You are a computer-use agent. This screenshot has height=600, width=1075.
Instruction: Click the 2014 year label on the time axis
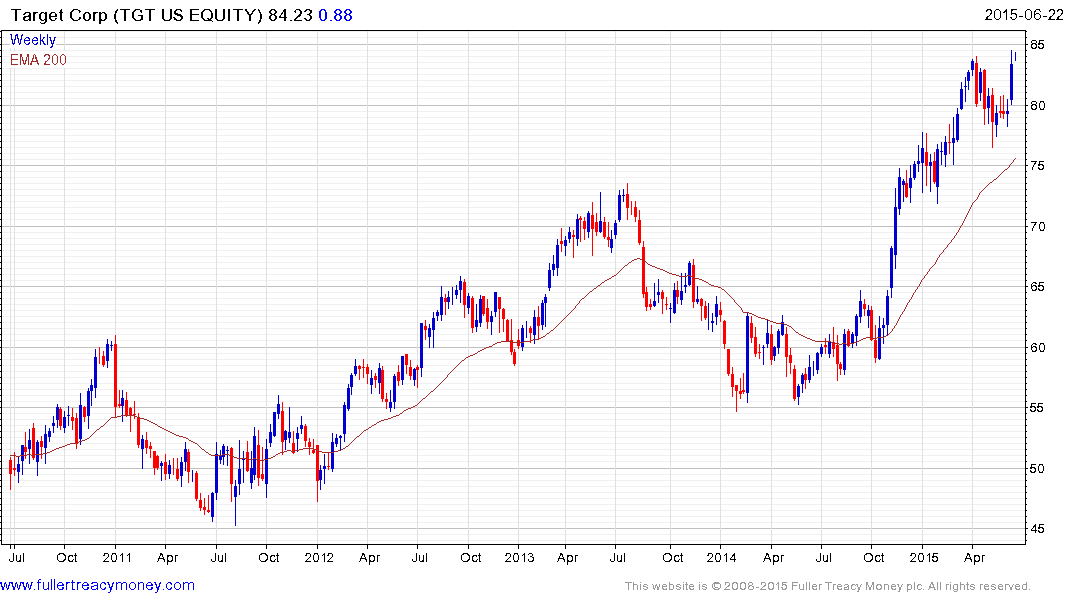[721, 557]
